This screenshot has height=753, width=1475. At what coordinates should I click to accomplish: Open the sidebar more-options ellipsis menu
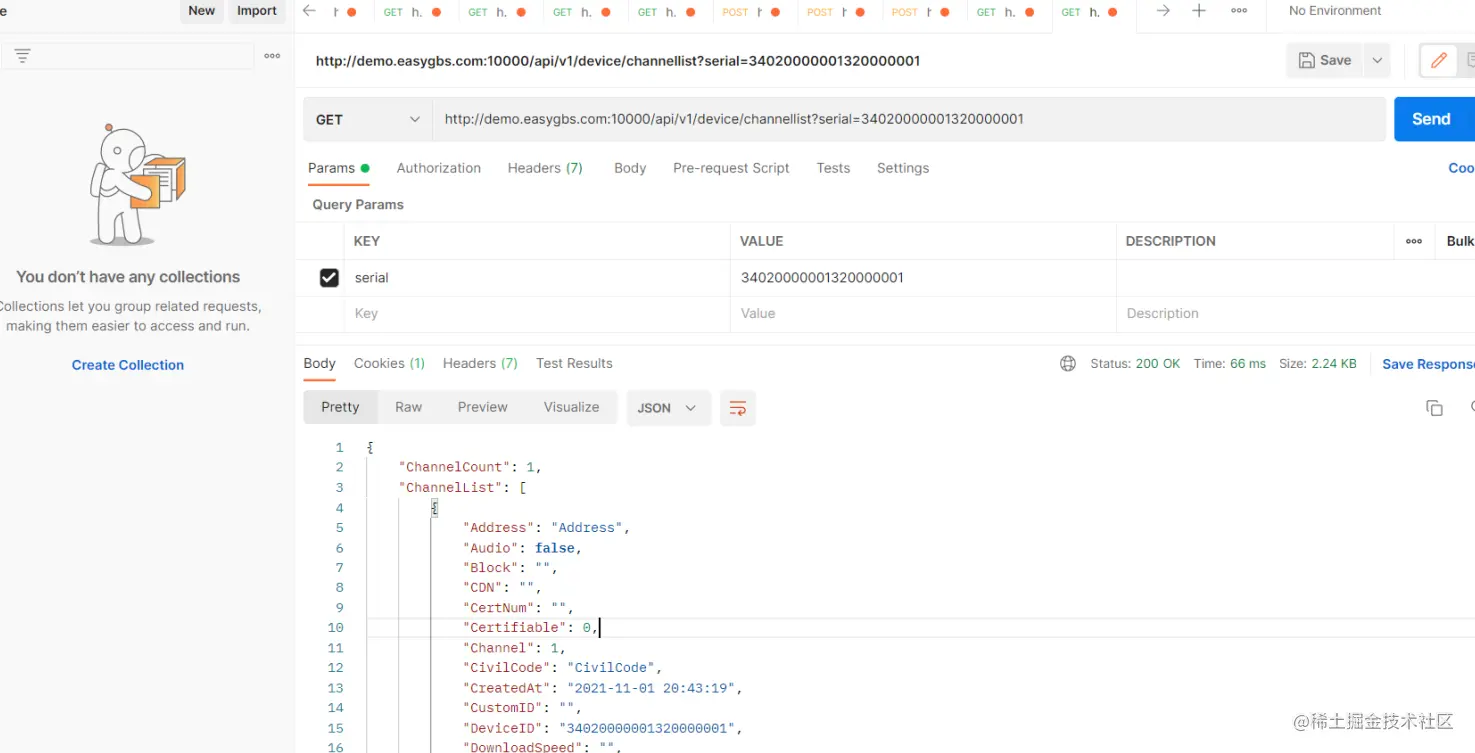(x=272, y=56)
